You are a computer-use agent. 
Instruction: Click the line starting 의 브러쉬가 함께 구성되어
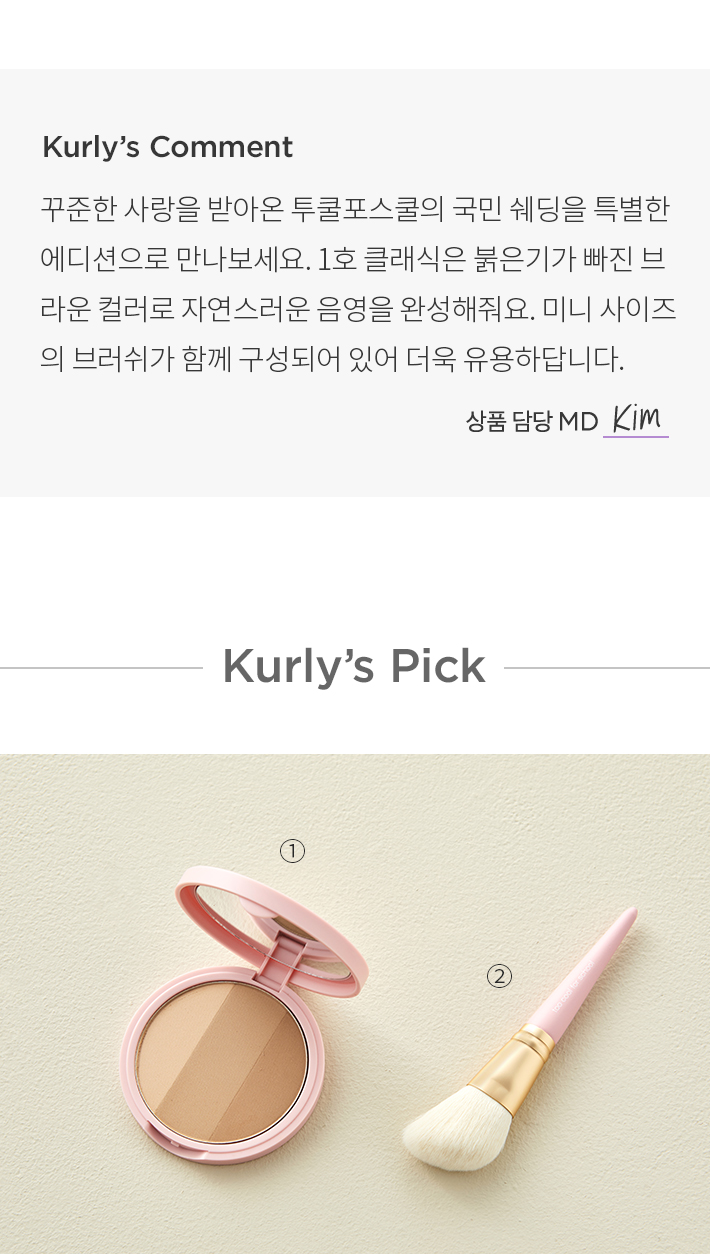pos(332,360)
